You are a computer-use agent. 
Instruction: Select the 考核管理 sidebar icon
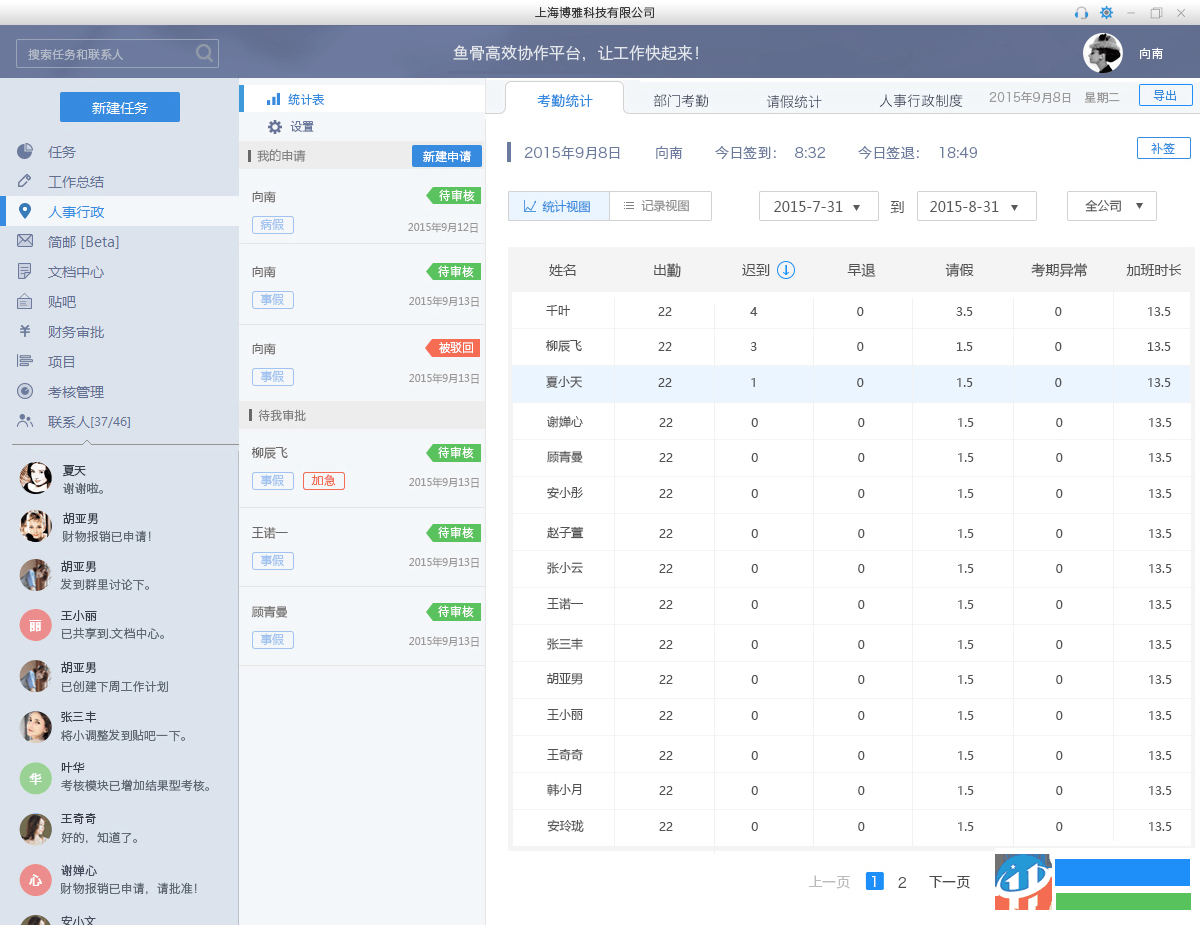pyautogui.click(x=23, y=391)
